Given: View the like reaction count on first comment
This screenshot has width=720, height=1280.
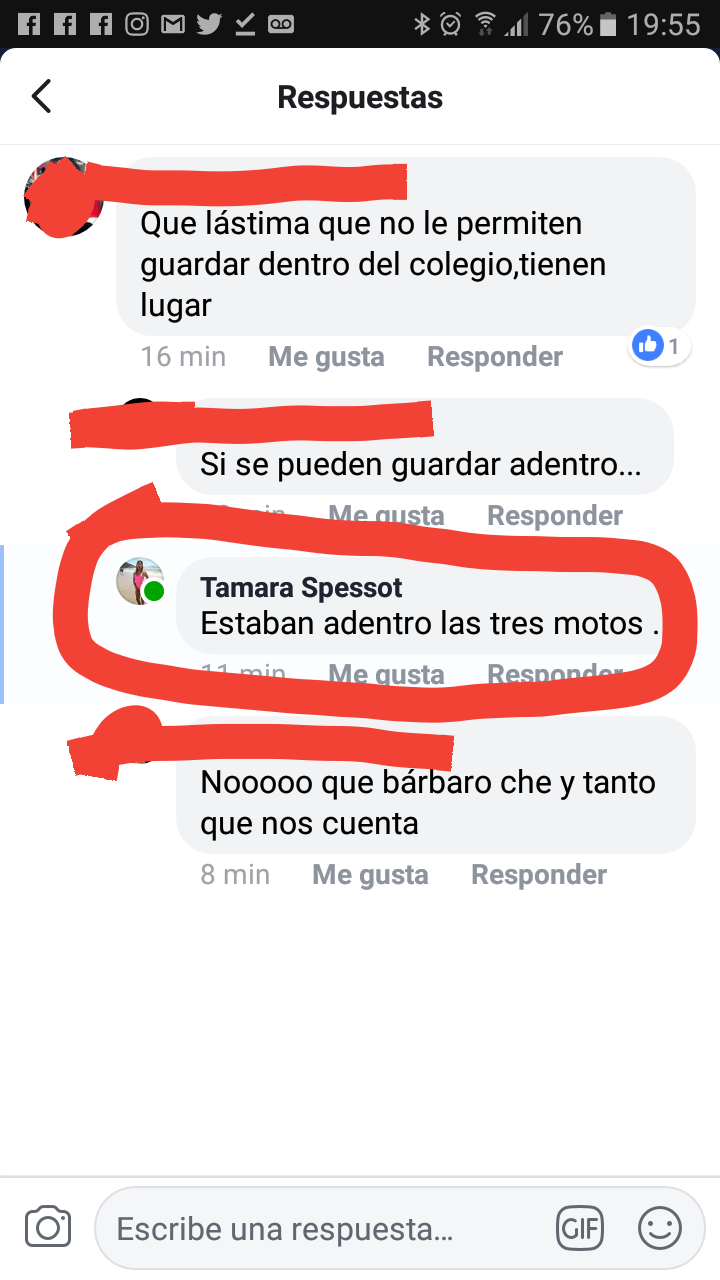Looking at the screenshot, I should [659, 347].
